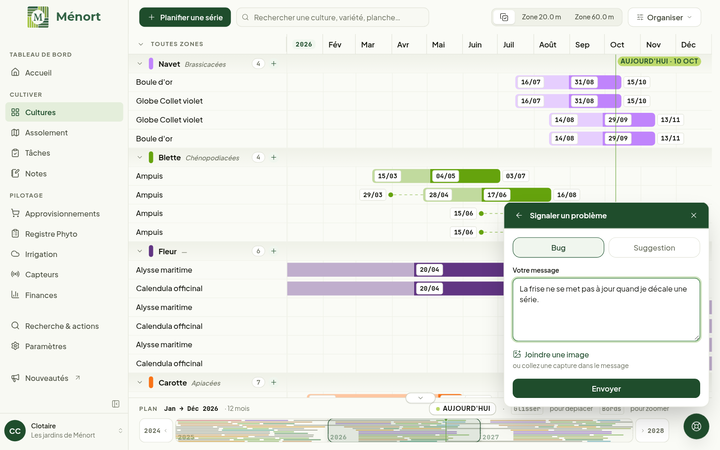The height and width of the screenshot is (450, 720).
Task: Click the 04/05 date on the first Ampuis bar
Action: point(445,176)
